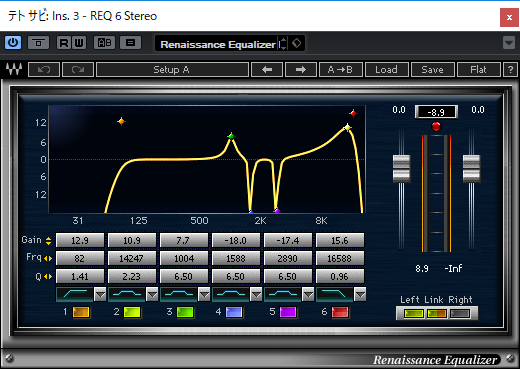Toggle band 6 red on/off button

[x=340, y=312]
